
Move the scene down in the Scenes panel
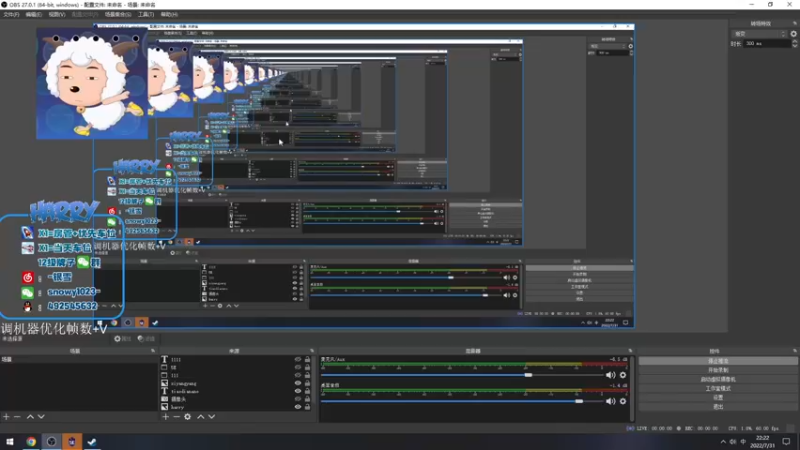41,417
